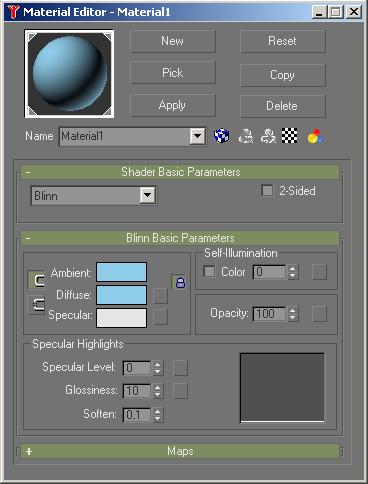Click the diffuse-specular link bracket icon

(36, 305)
